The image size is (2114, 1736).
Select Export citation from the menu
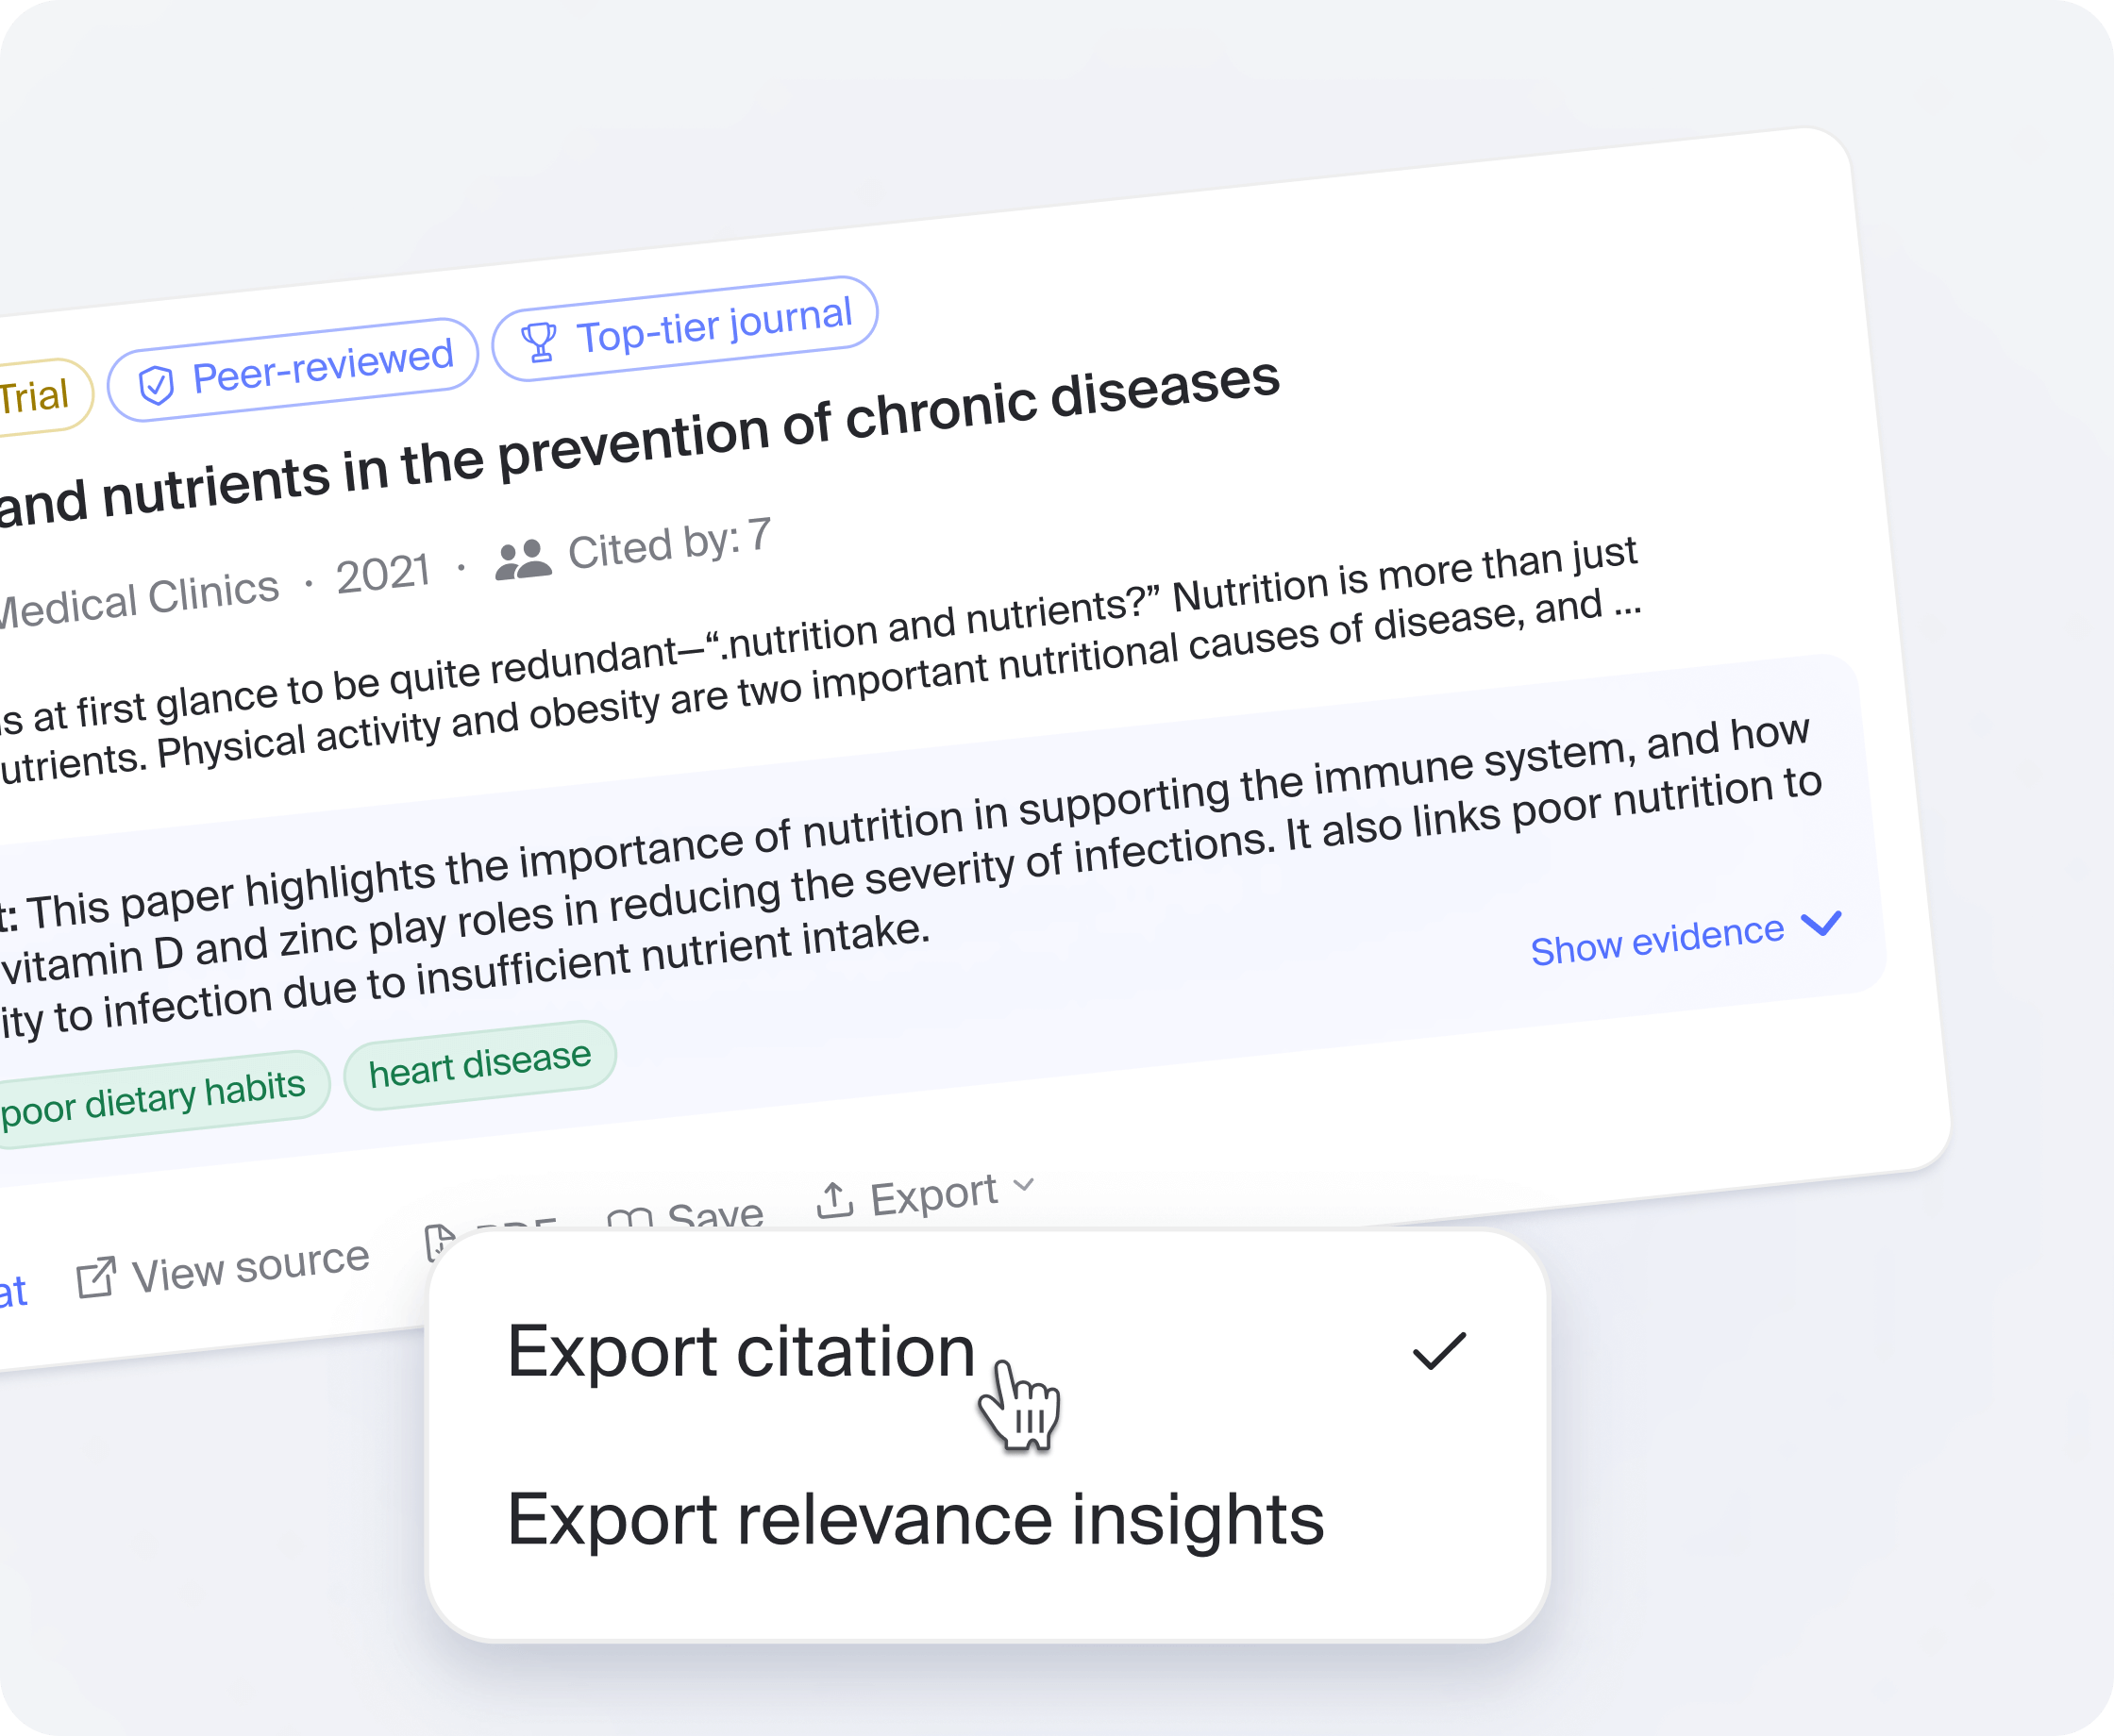740,1350
